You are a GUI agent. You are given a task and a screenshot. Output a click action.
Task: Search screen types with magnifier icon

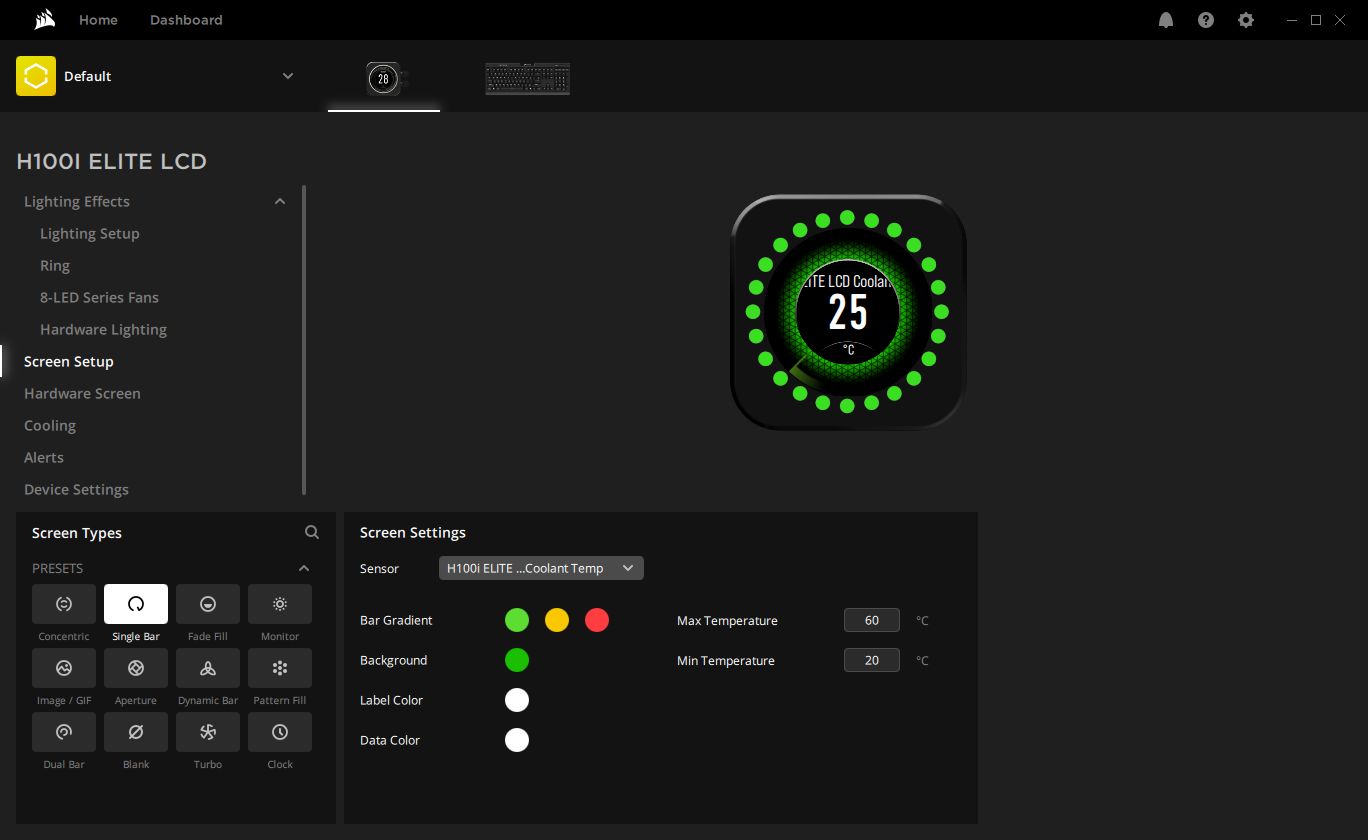(312, 533)
